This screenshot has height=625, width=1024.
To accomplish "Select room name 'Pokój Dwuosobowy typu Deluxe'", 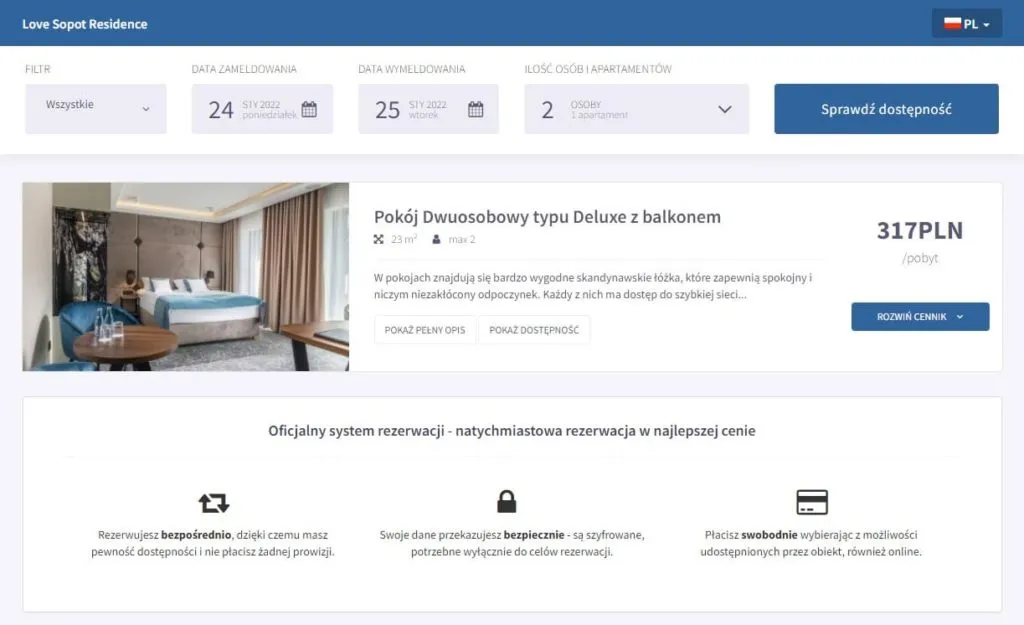I will (546, 217).
